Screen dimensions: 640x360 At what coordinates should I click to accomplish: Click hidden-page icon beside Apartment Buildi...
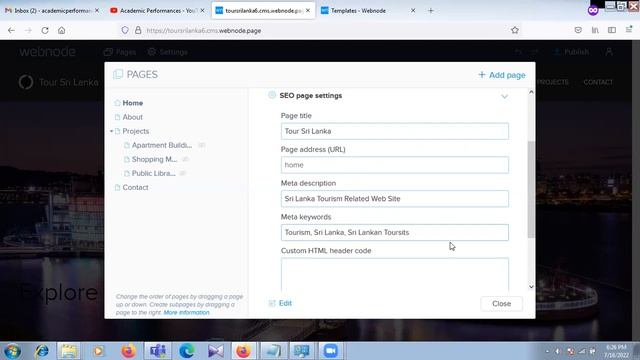pyautogui.click(x=202, y=145)
